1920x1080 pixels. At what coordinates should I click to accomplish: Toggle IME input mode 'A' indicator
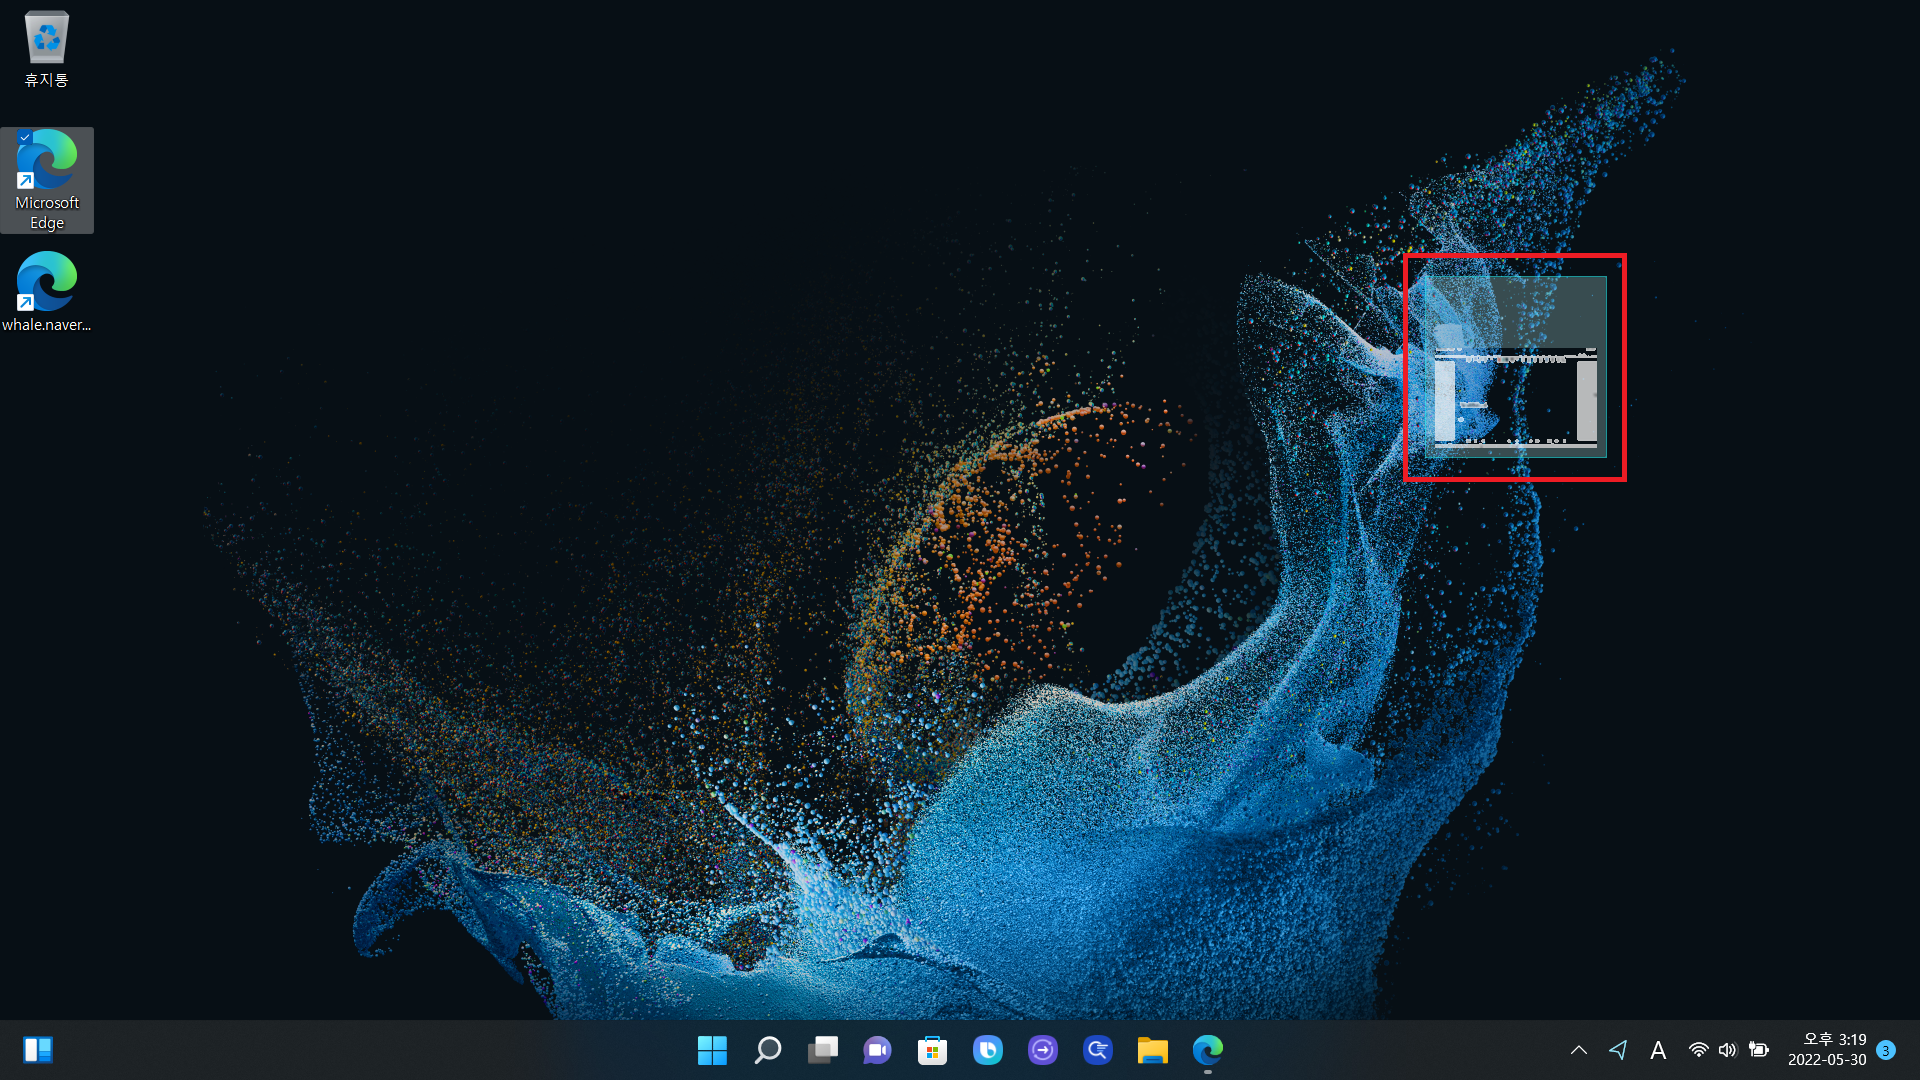(1658, 1050)
